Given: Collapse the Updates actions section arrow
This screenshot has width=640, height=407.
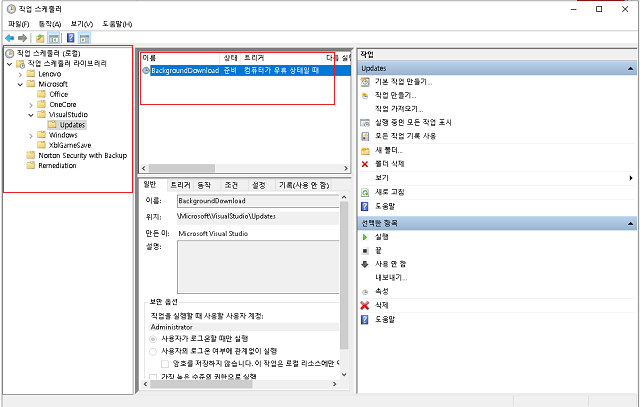Looking at the screenshot, I should [x=631, y=69].
